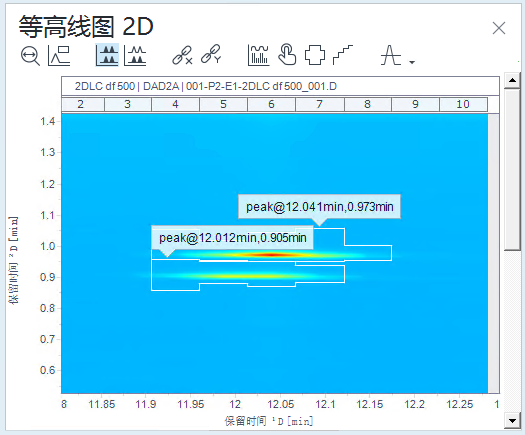Select cut number 6 in header
The width and height of the screenshot is (525, 435).
coord(271,104)
